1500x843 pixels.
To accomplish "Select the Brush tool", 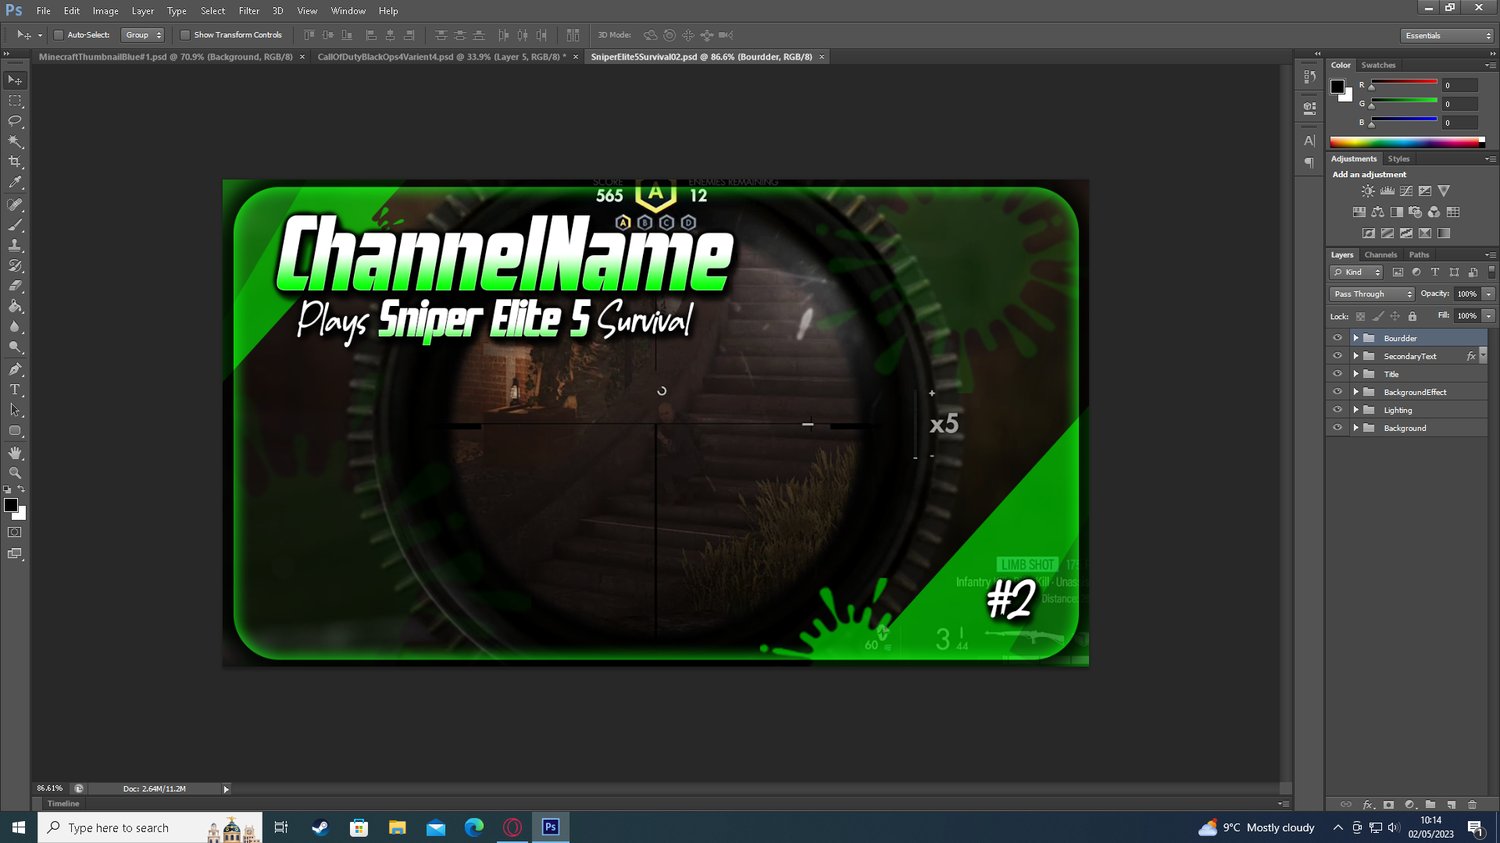I will tap(15, 225).
